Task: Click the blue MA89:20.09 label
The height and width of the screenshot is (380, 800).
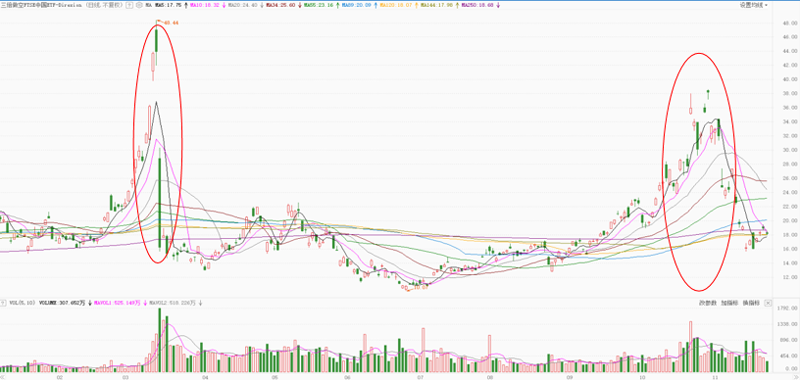Action: (x=357, y=5)
